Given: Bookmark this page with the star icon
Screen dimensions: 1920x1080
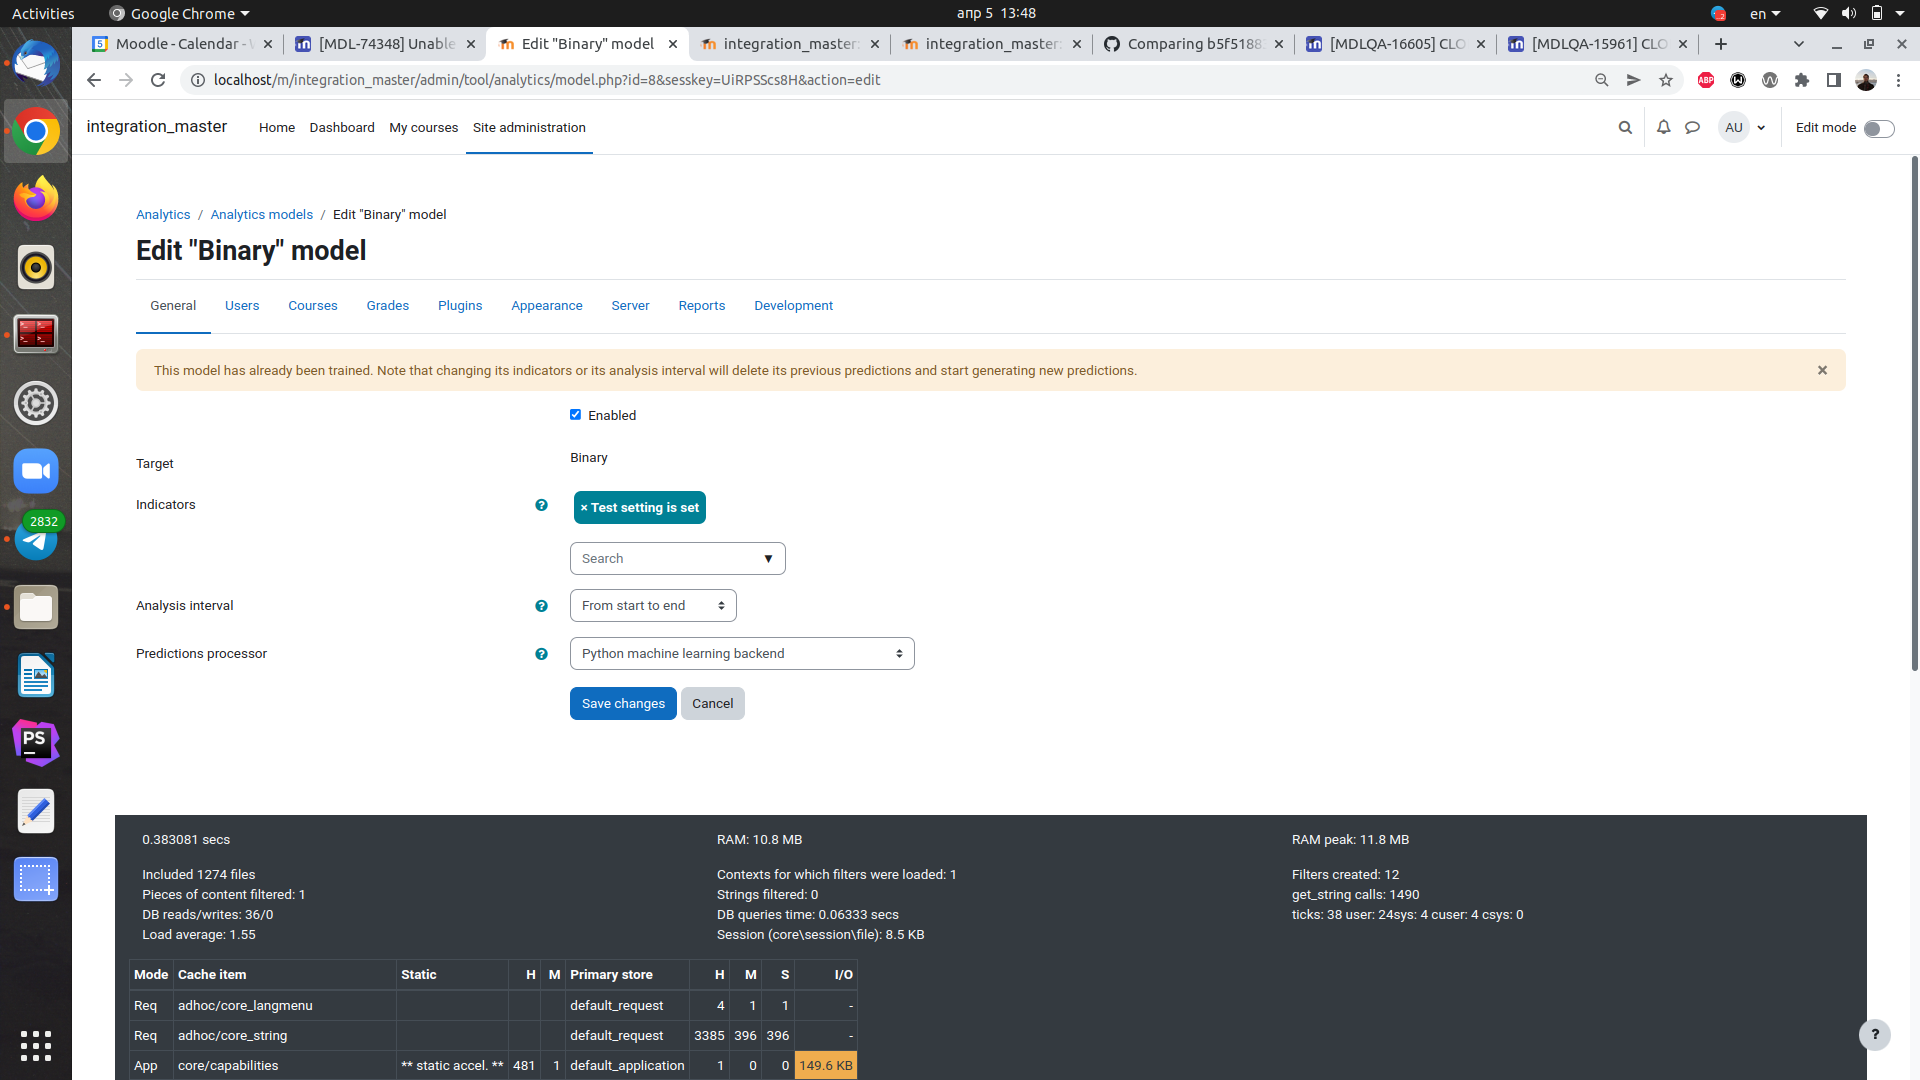Looking at the screenshot, I should (x=1666, y=80).
